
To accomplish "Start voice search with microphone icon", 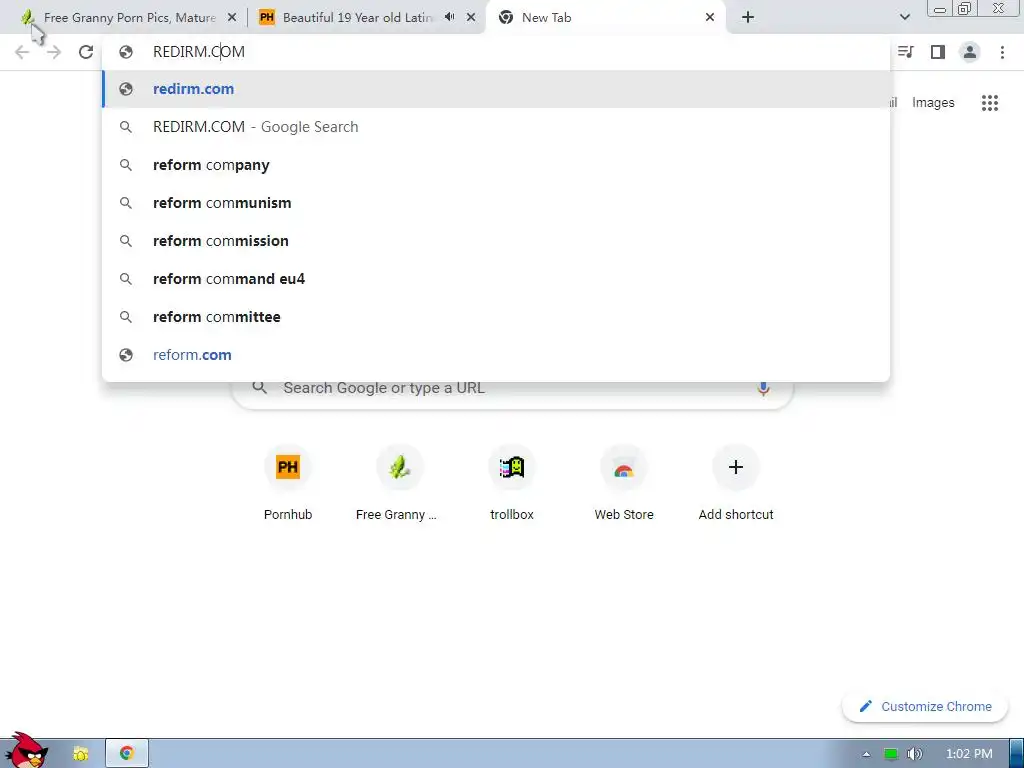I will (x=763, y=388).
